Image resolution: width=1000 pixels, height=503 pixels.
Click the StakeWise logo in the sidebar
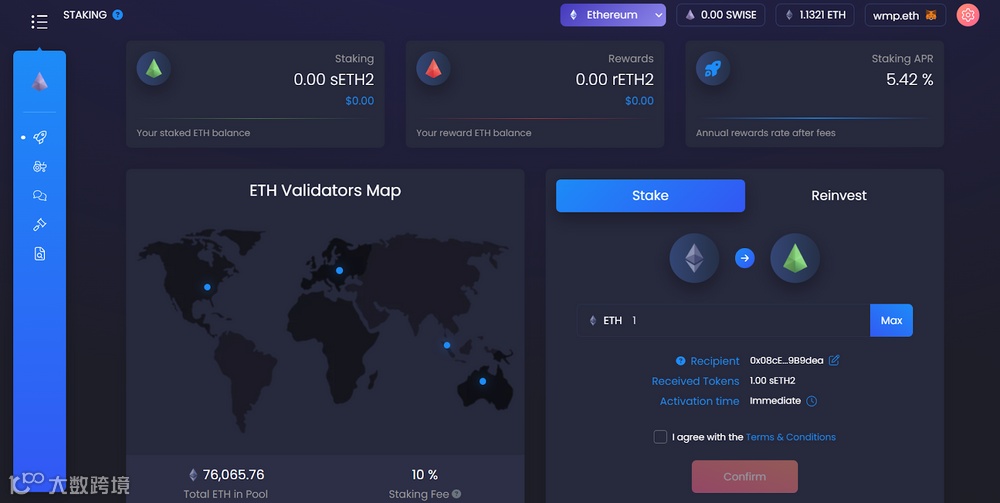coord(40,82)
